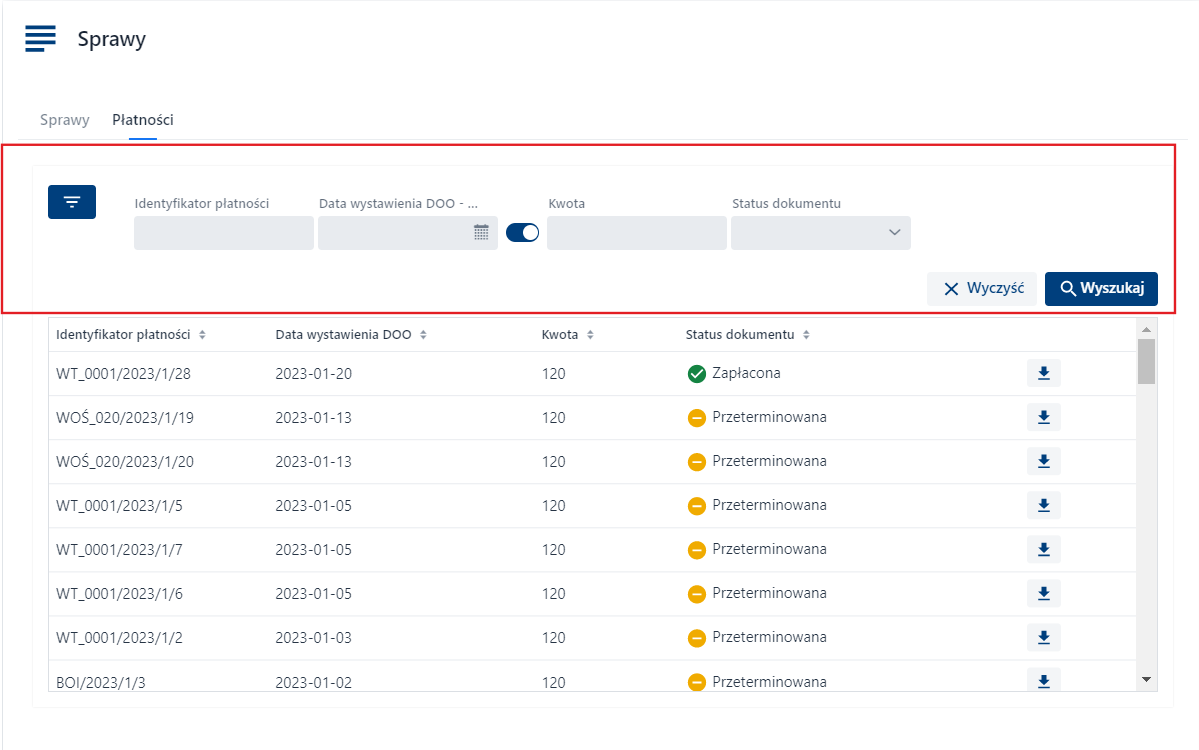Screen dimensions: 1199x750
Task: Download document for WT_0001/2023/1/5
Action: point(1043,505)
